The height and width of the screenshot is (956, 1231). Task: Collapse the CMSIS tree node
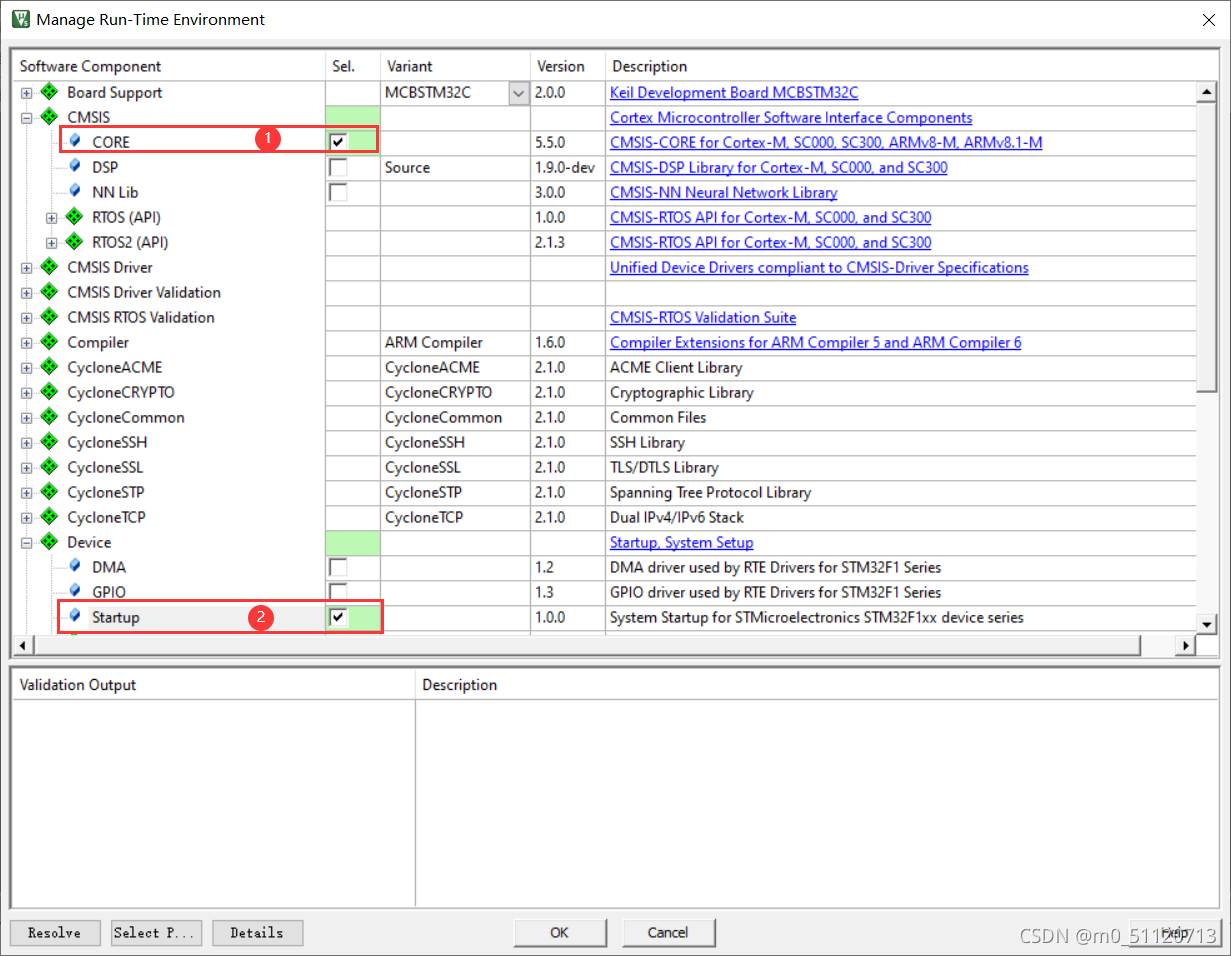tap(26, 118)
